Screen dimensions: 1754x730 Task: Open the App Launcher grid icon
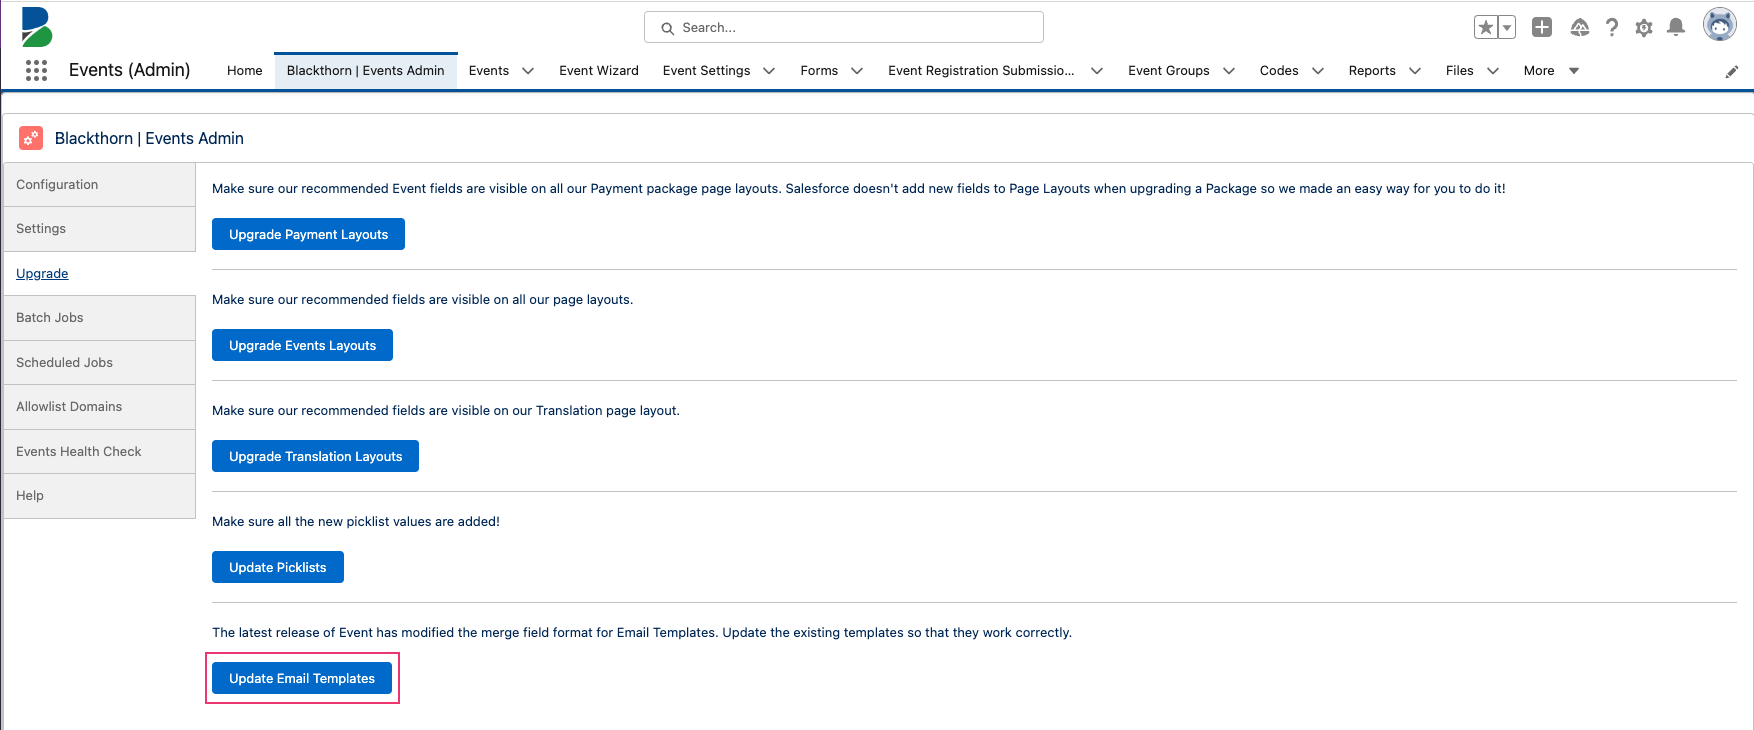tap(36, 70)
